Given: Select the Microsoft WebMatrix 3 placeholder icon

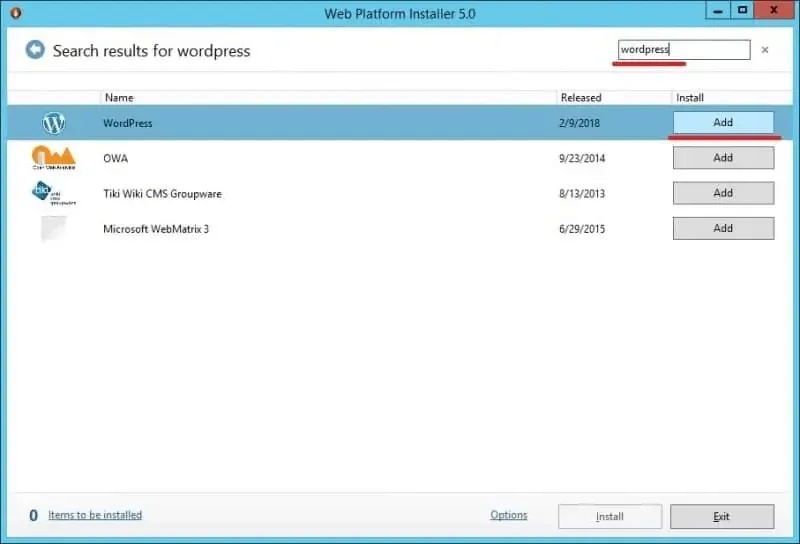Looking at the screenshot, I should pyautogui.click(x=54, y=228).
